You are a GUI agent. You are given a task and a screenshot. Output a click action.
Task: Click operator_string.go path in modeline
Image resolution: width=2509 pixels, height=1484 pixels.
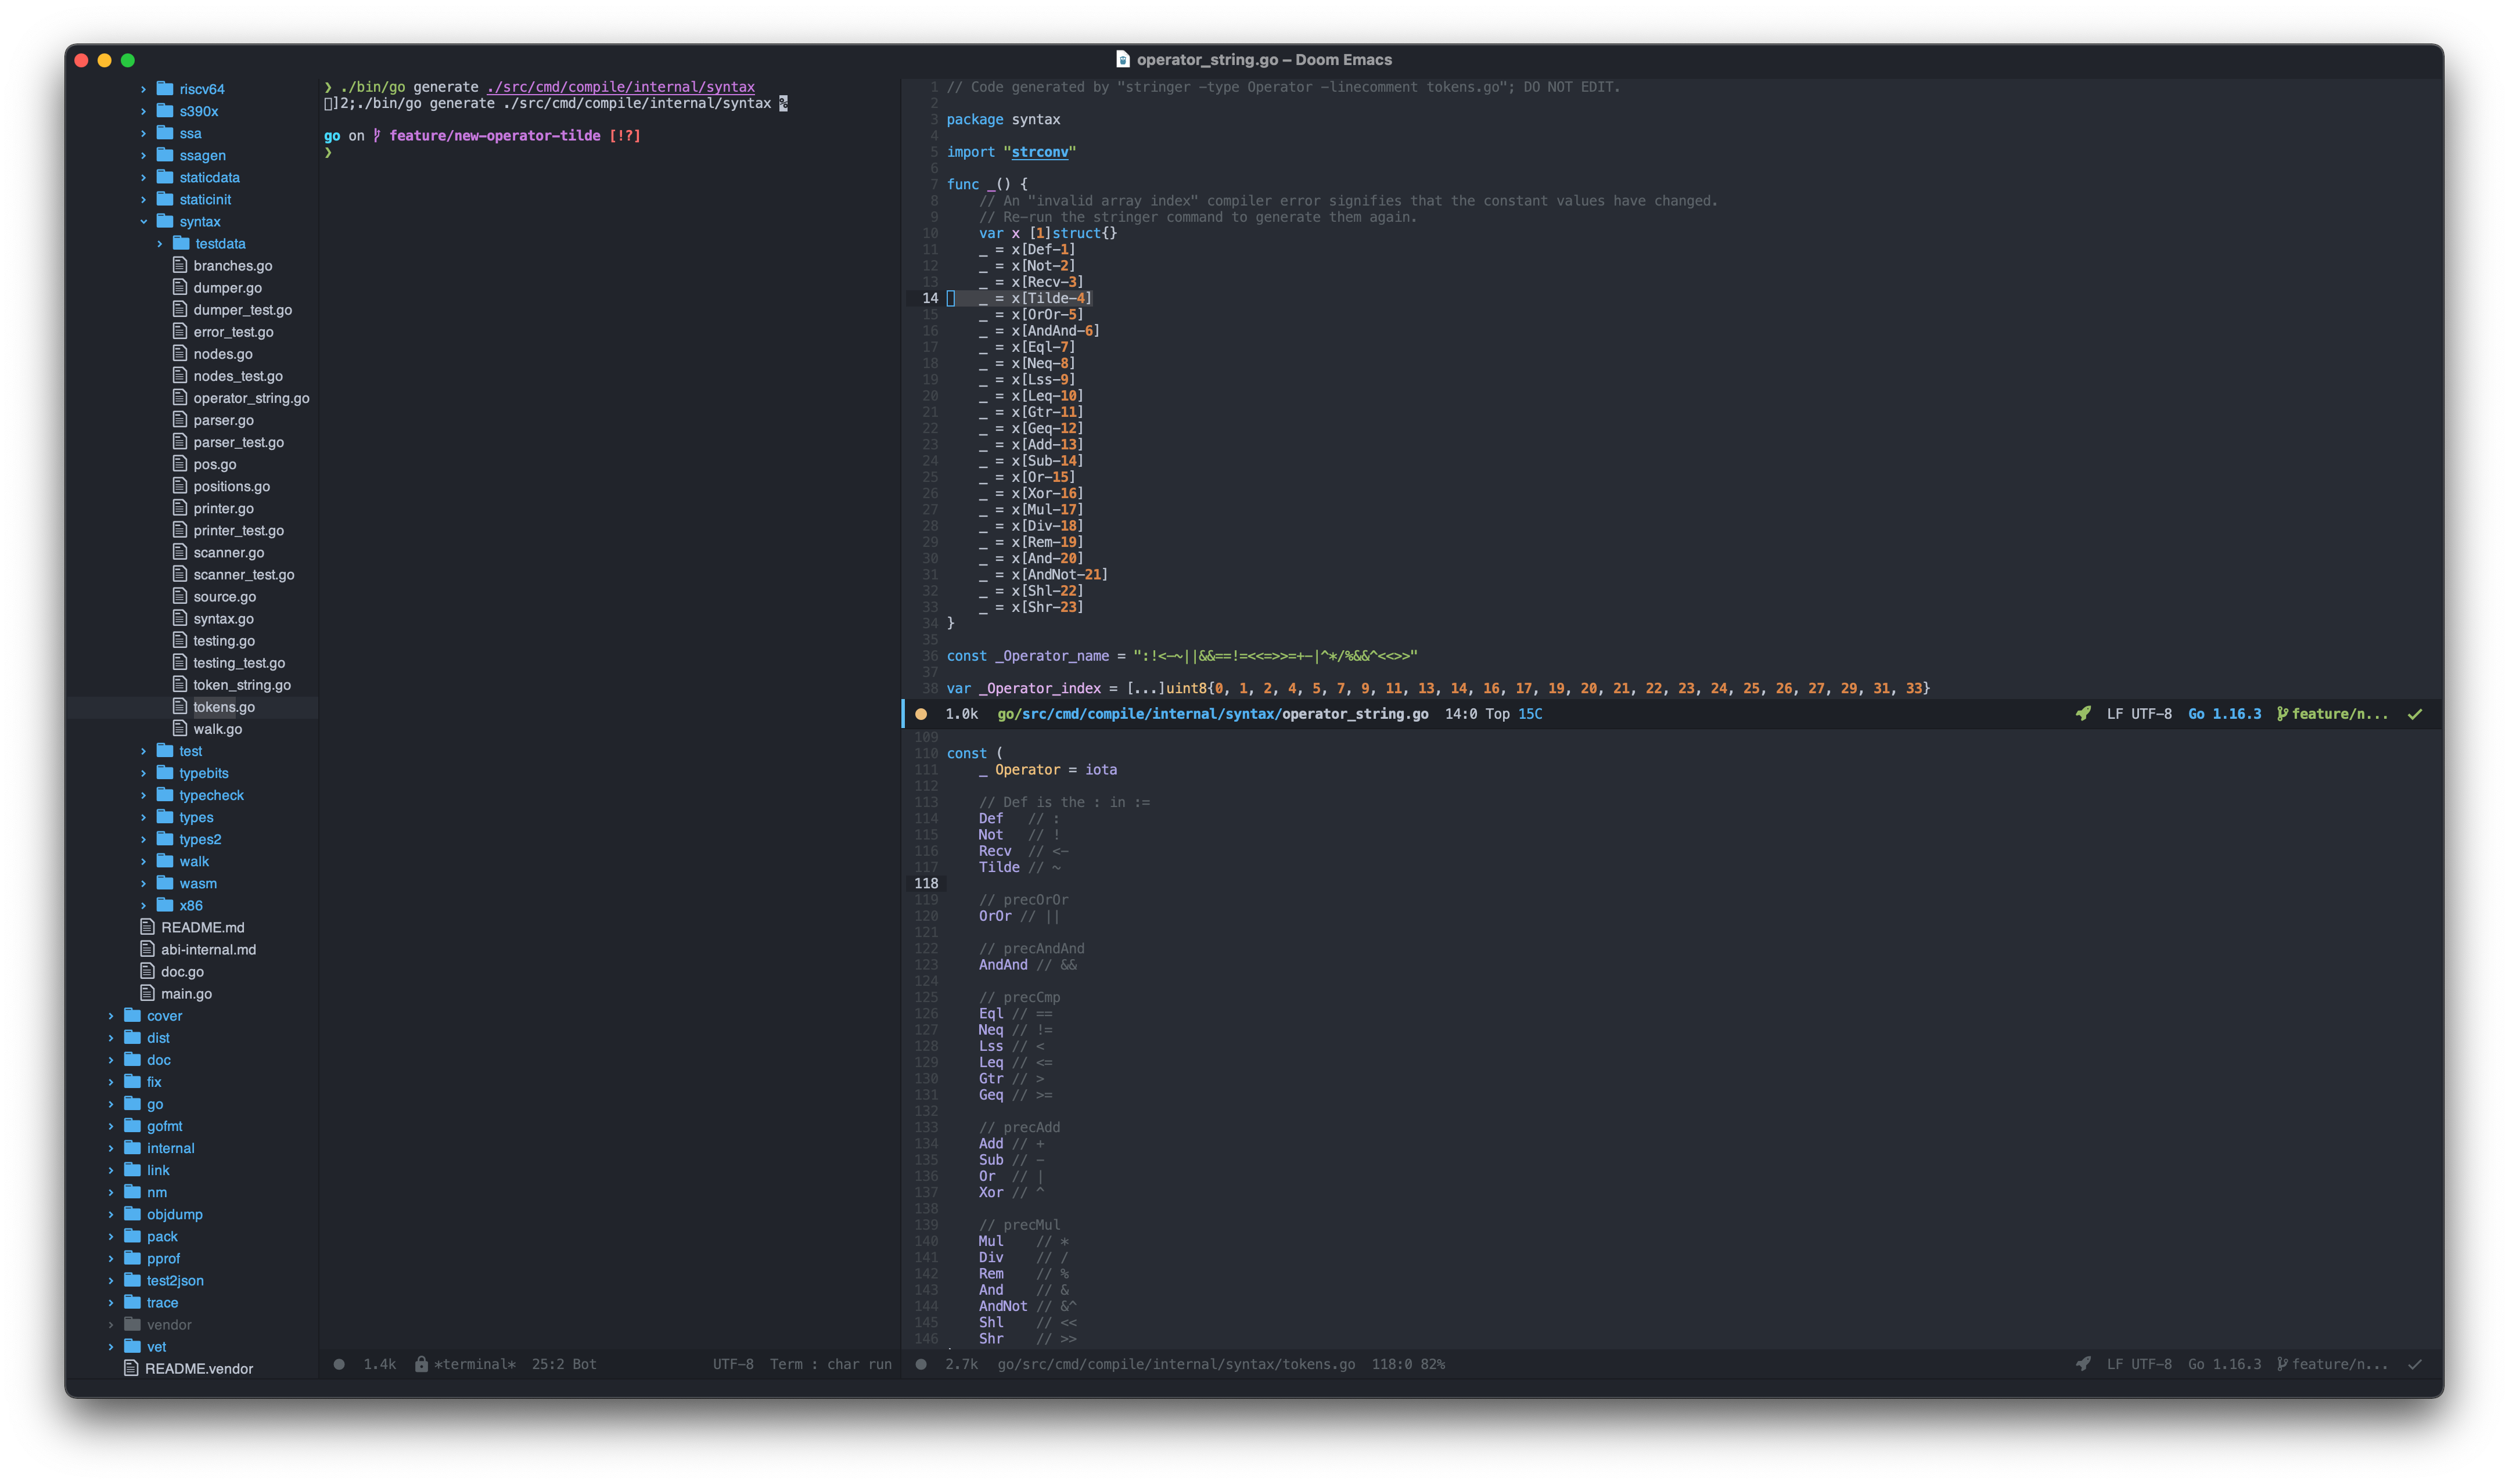(x=1212, y=714)
